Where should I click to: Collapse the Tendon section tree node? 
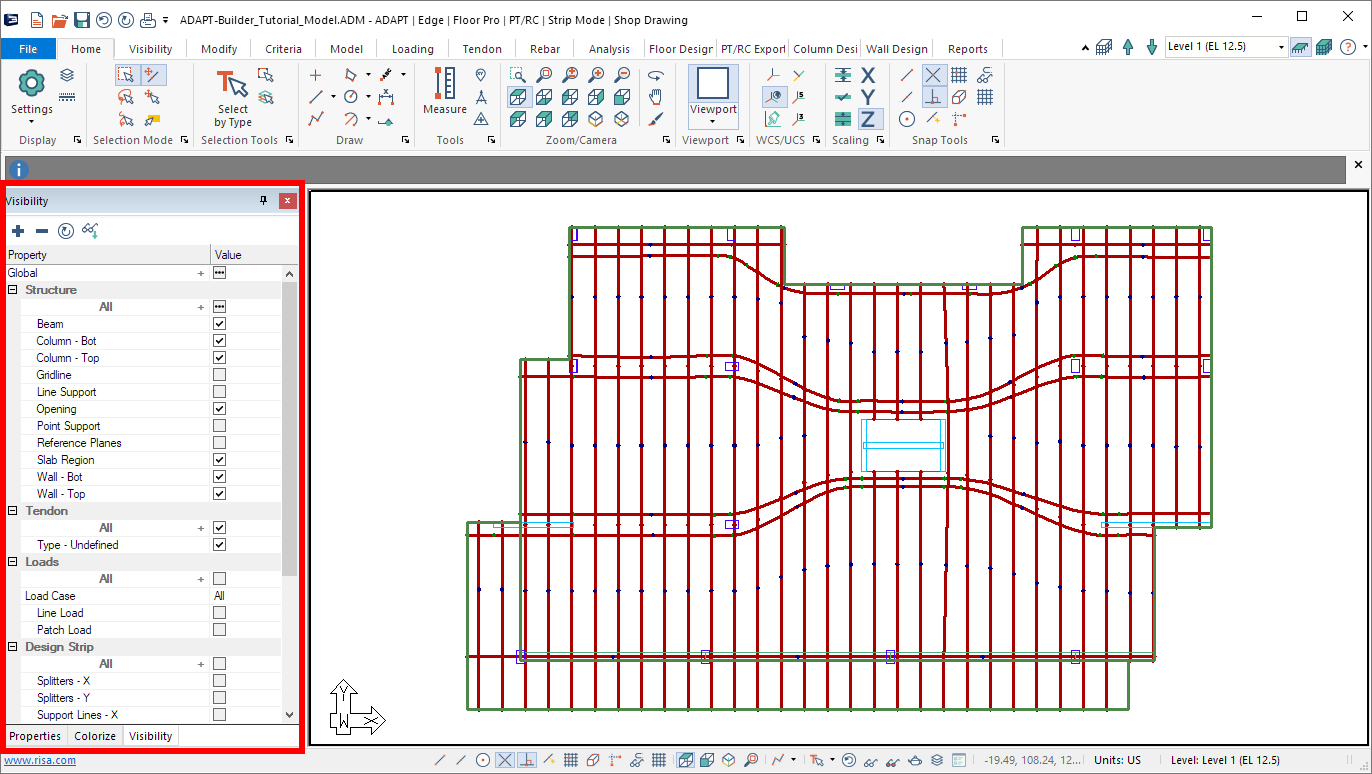13,511
